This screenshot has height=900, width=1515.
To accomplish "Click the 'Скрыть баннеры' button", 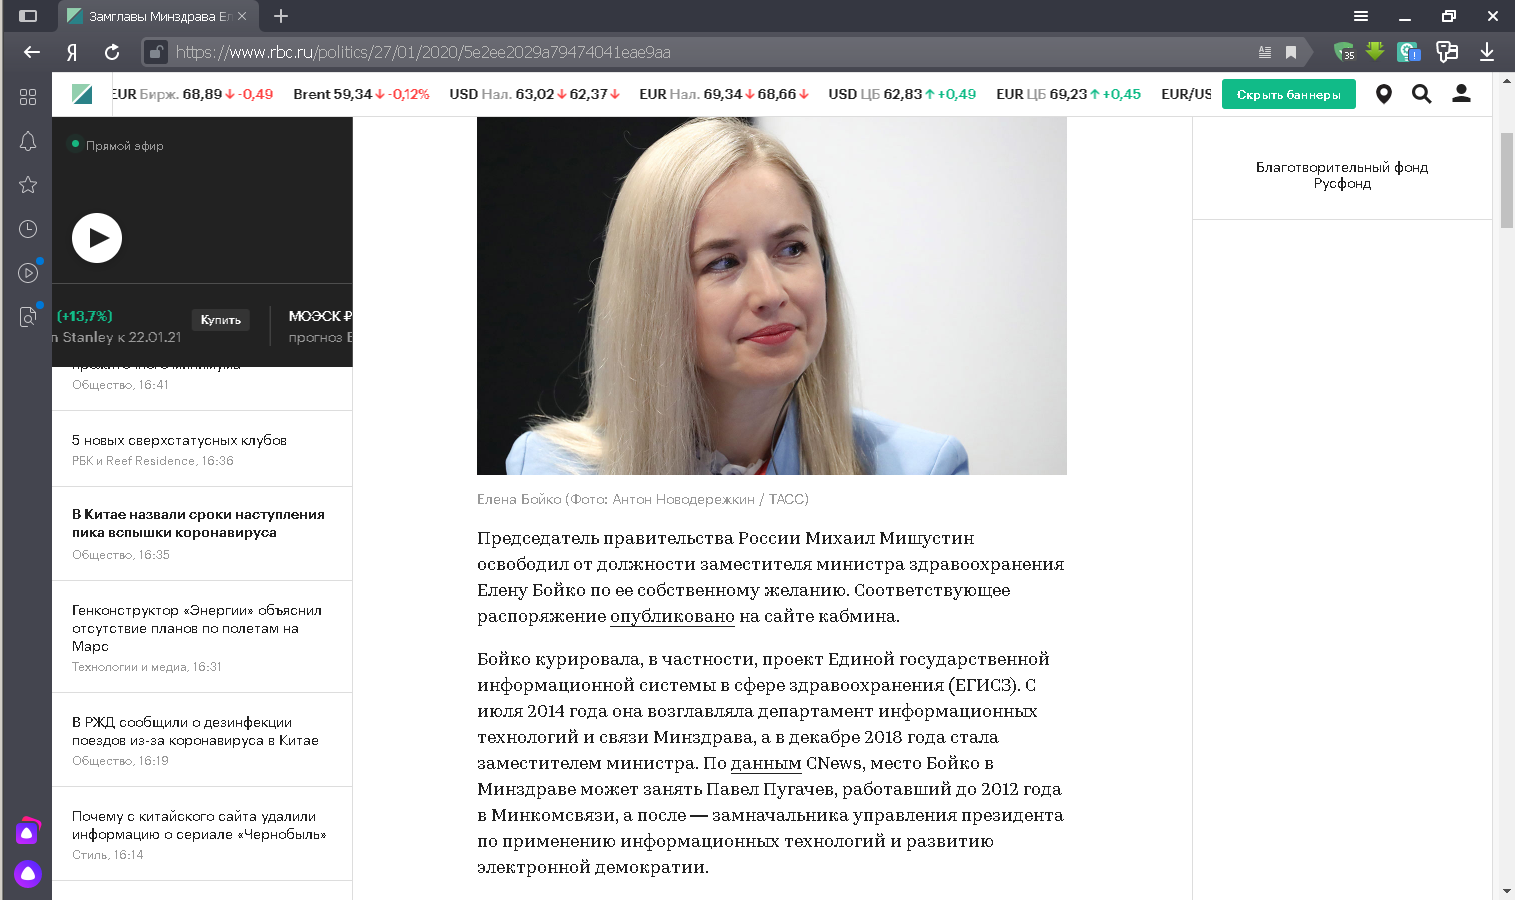I will tap(1288, 94).
